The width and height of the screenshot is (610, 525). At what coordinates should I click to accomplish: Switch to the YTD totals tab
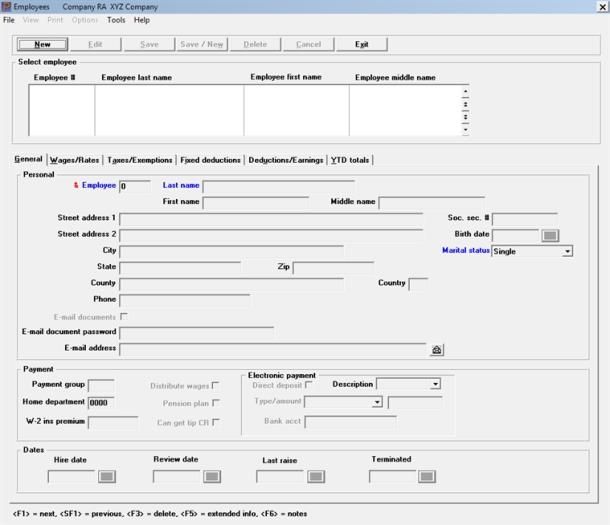[351, 160]
